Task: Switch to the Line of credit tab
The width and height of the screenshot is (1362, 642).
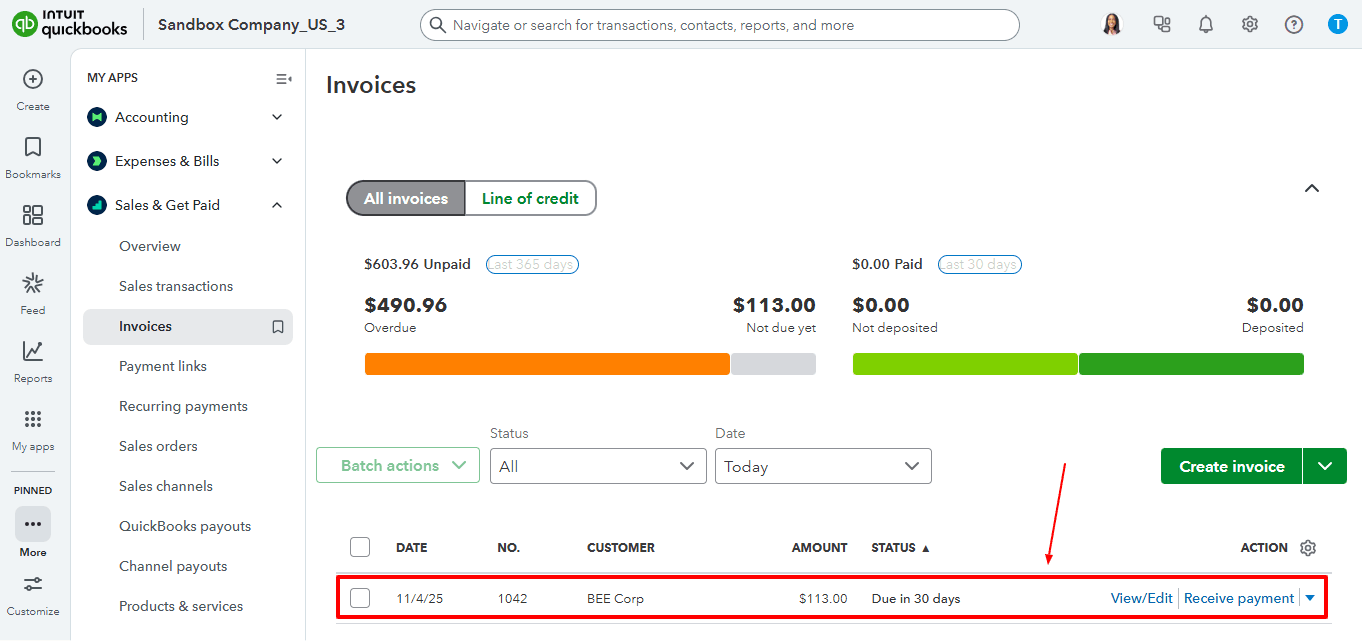Action: 531,198
